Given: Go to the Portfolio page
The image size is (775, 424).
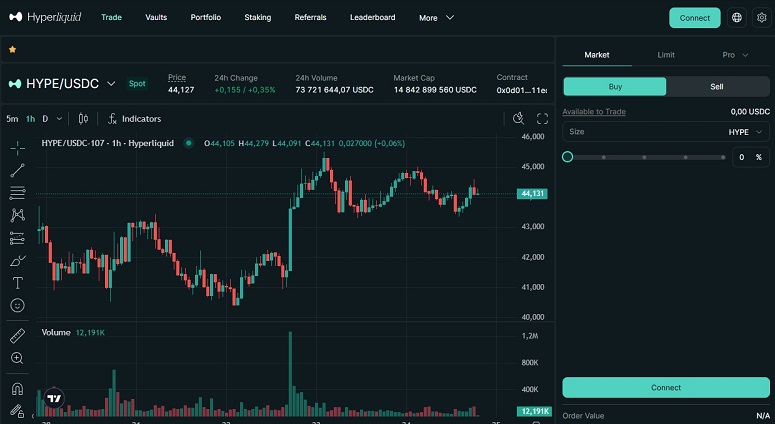Looking at the screenshot, I should point(206,17).
